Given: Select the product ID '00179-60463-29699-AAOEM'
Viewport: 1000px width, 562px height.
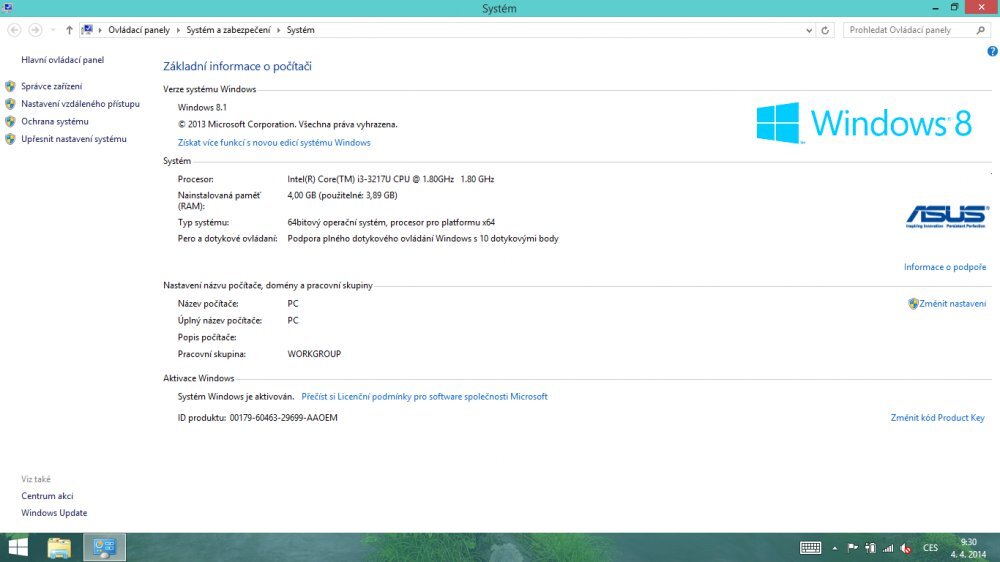Looking at the screenshot, I should coord(284,418).
